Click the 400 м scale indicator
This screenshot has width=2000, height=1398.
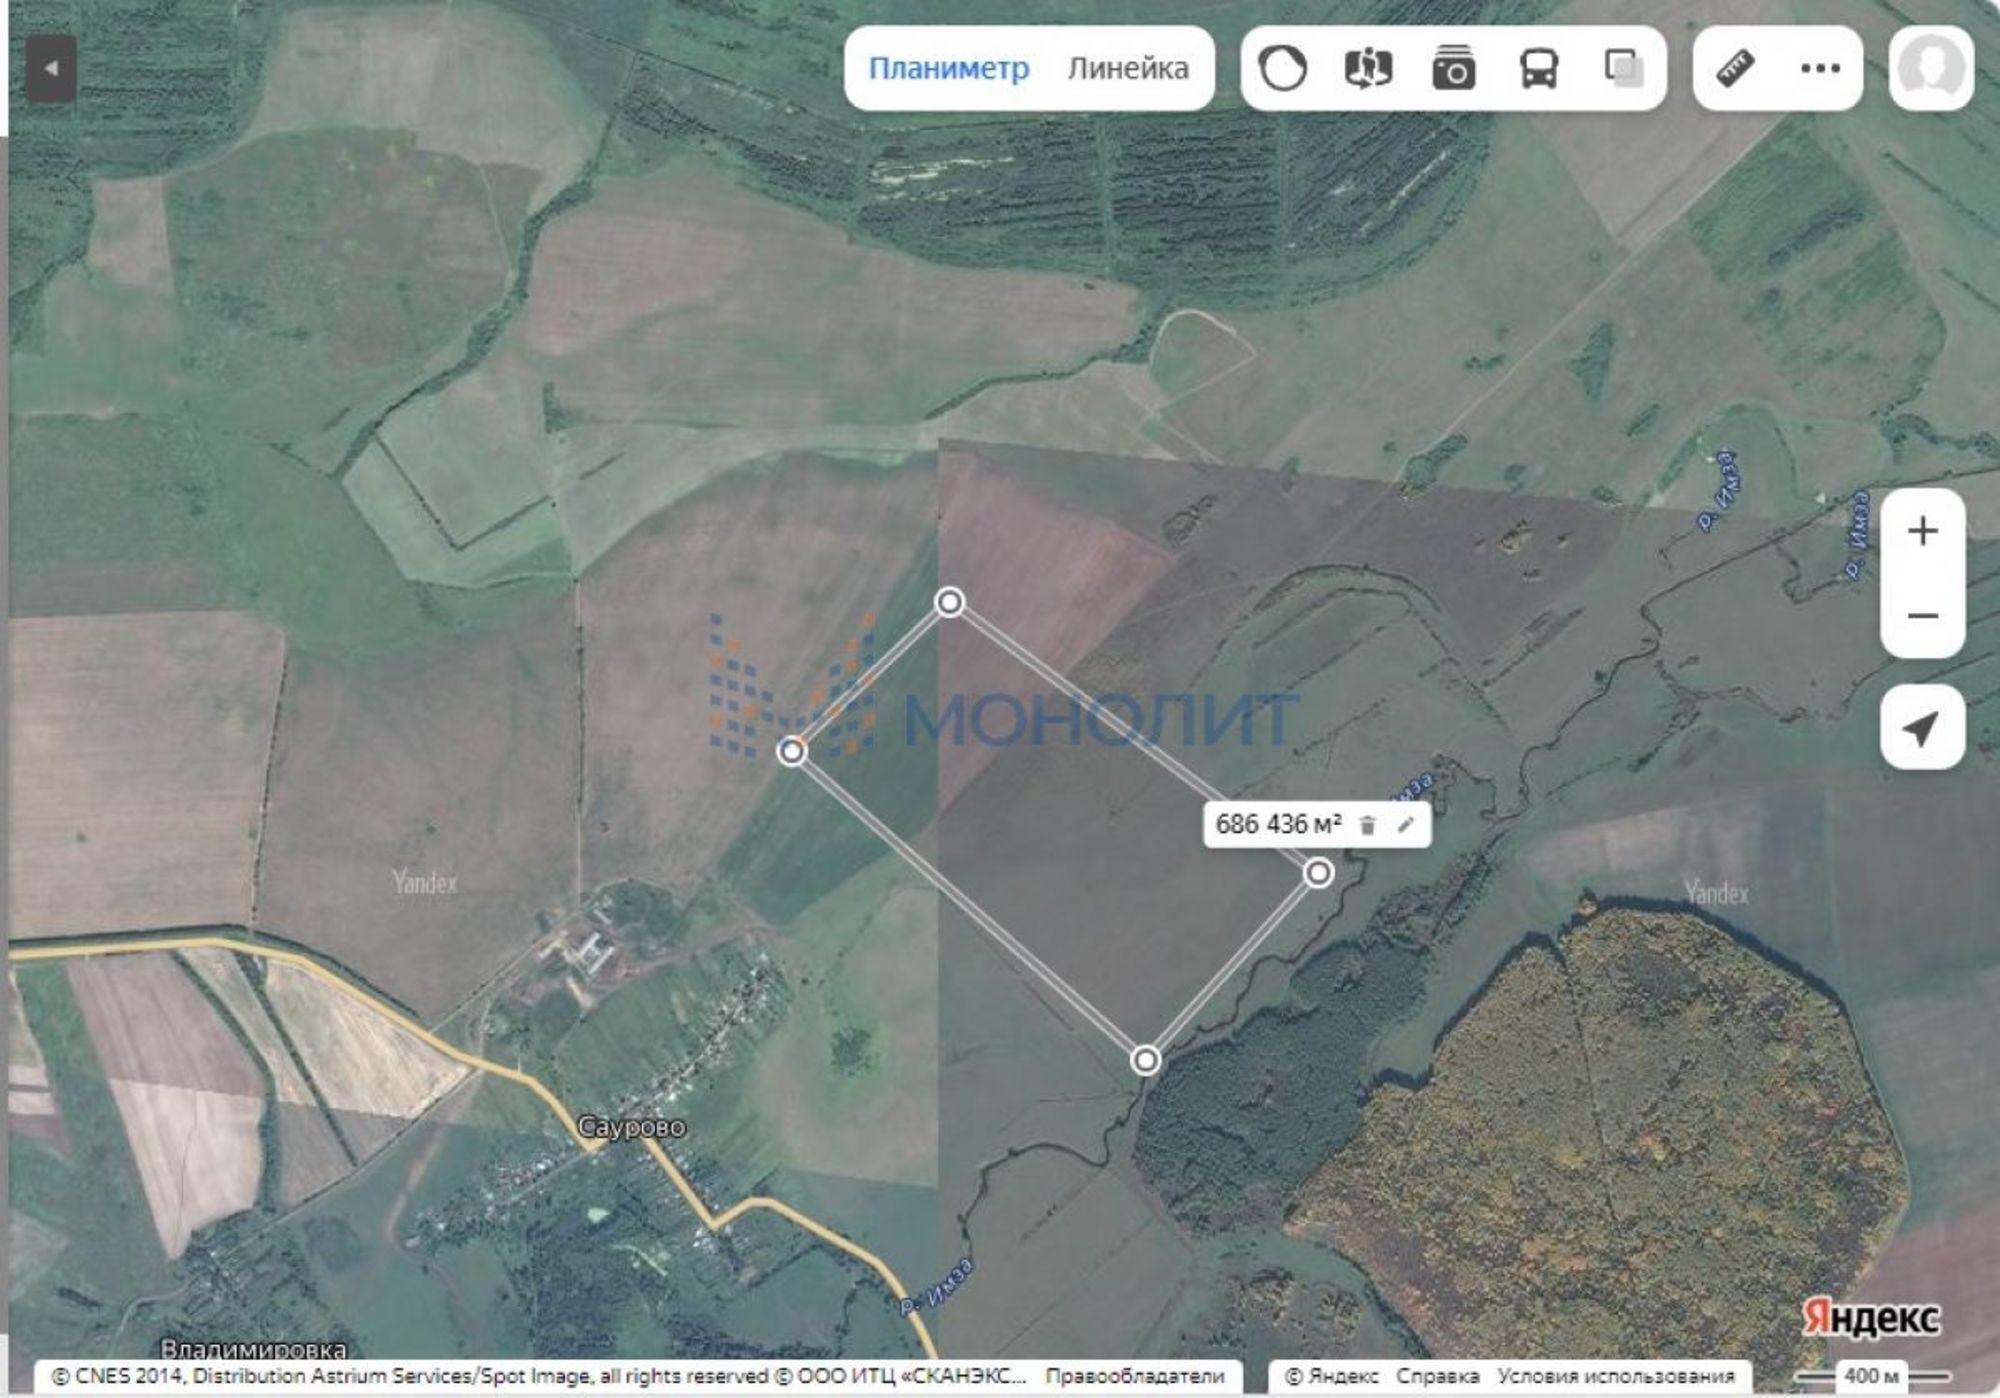click(x=1872, y=1375)
